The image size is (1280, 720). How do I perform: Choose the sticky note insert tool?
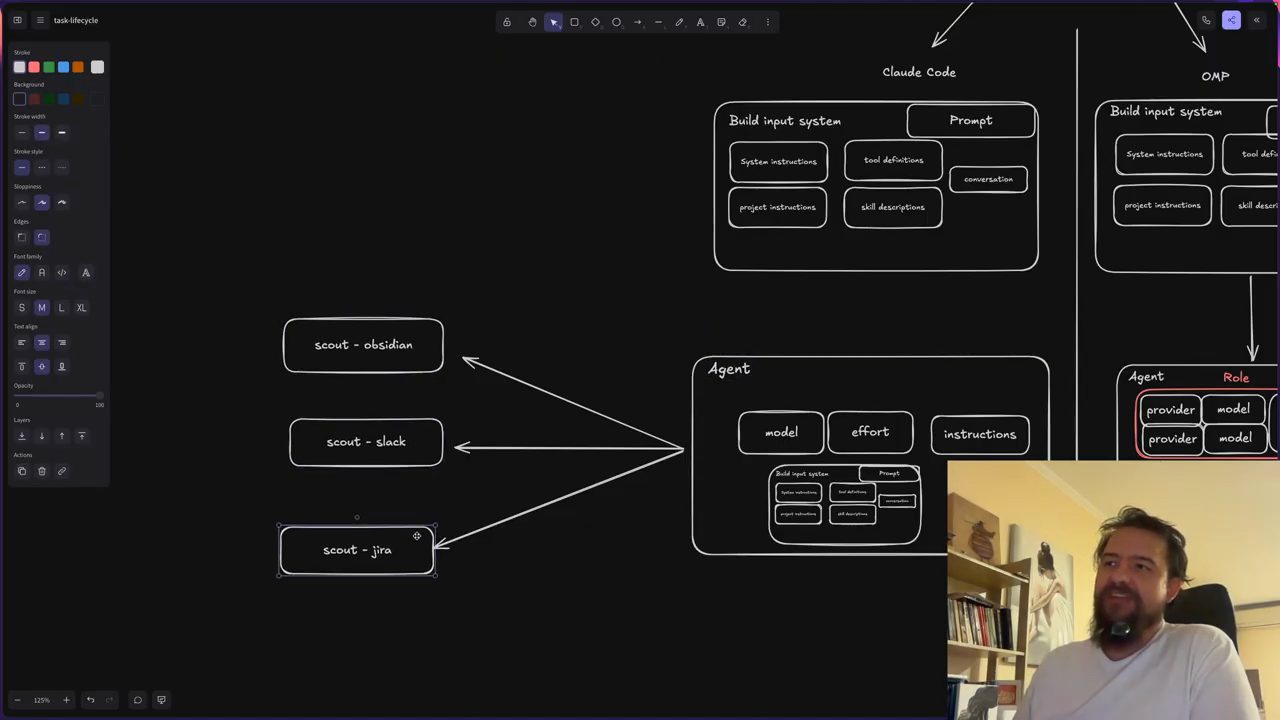coord(721,22)
